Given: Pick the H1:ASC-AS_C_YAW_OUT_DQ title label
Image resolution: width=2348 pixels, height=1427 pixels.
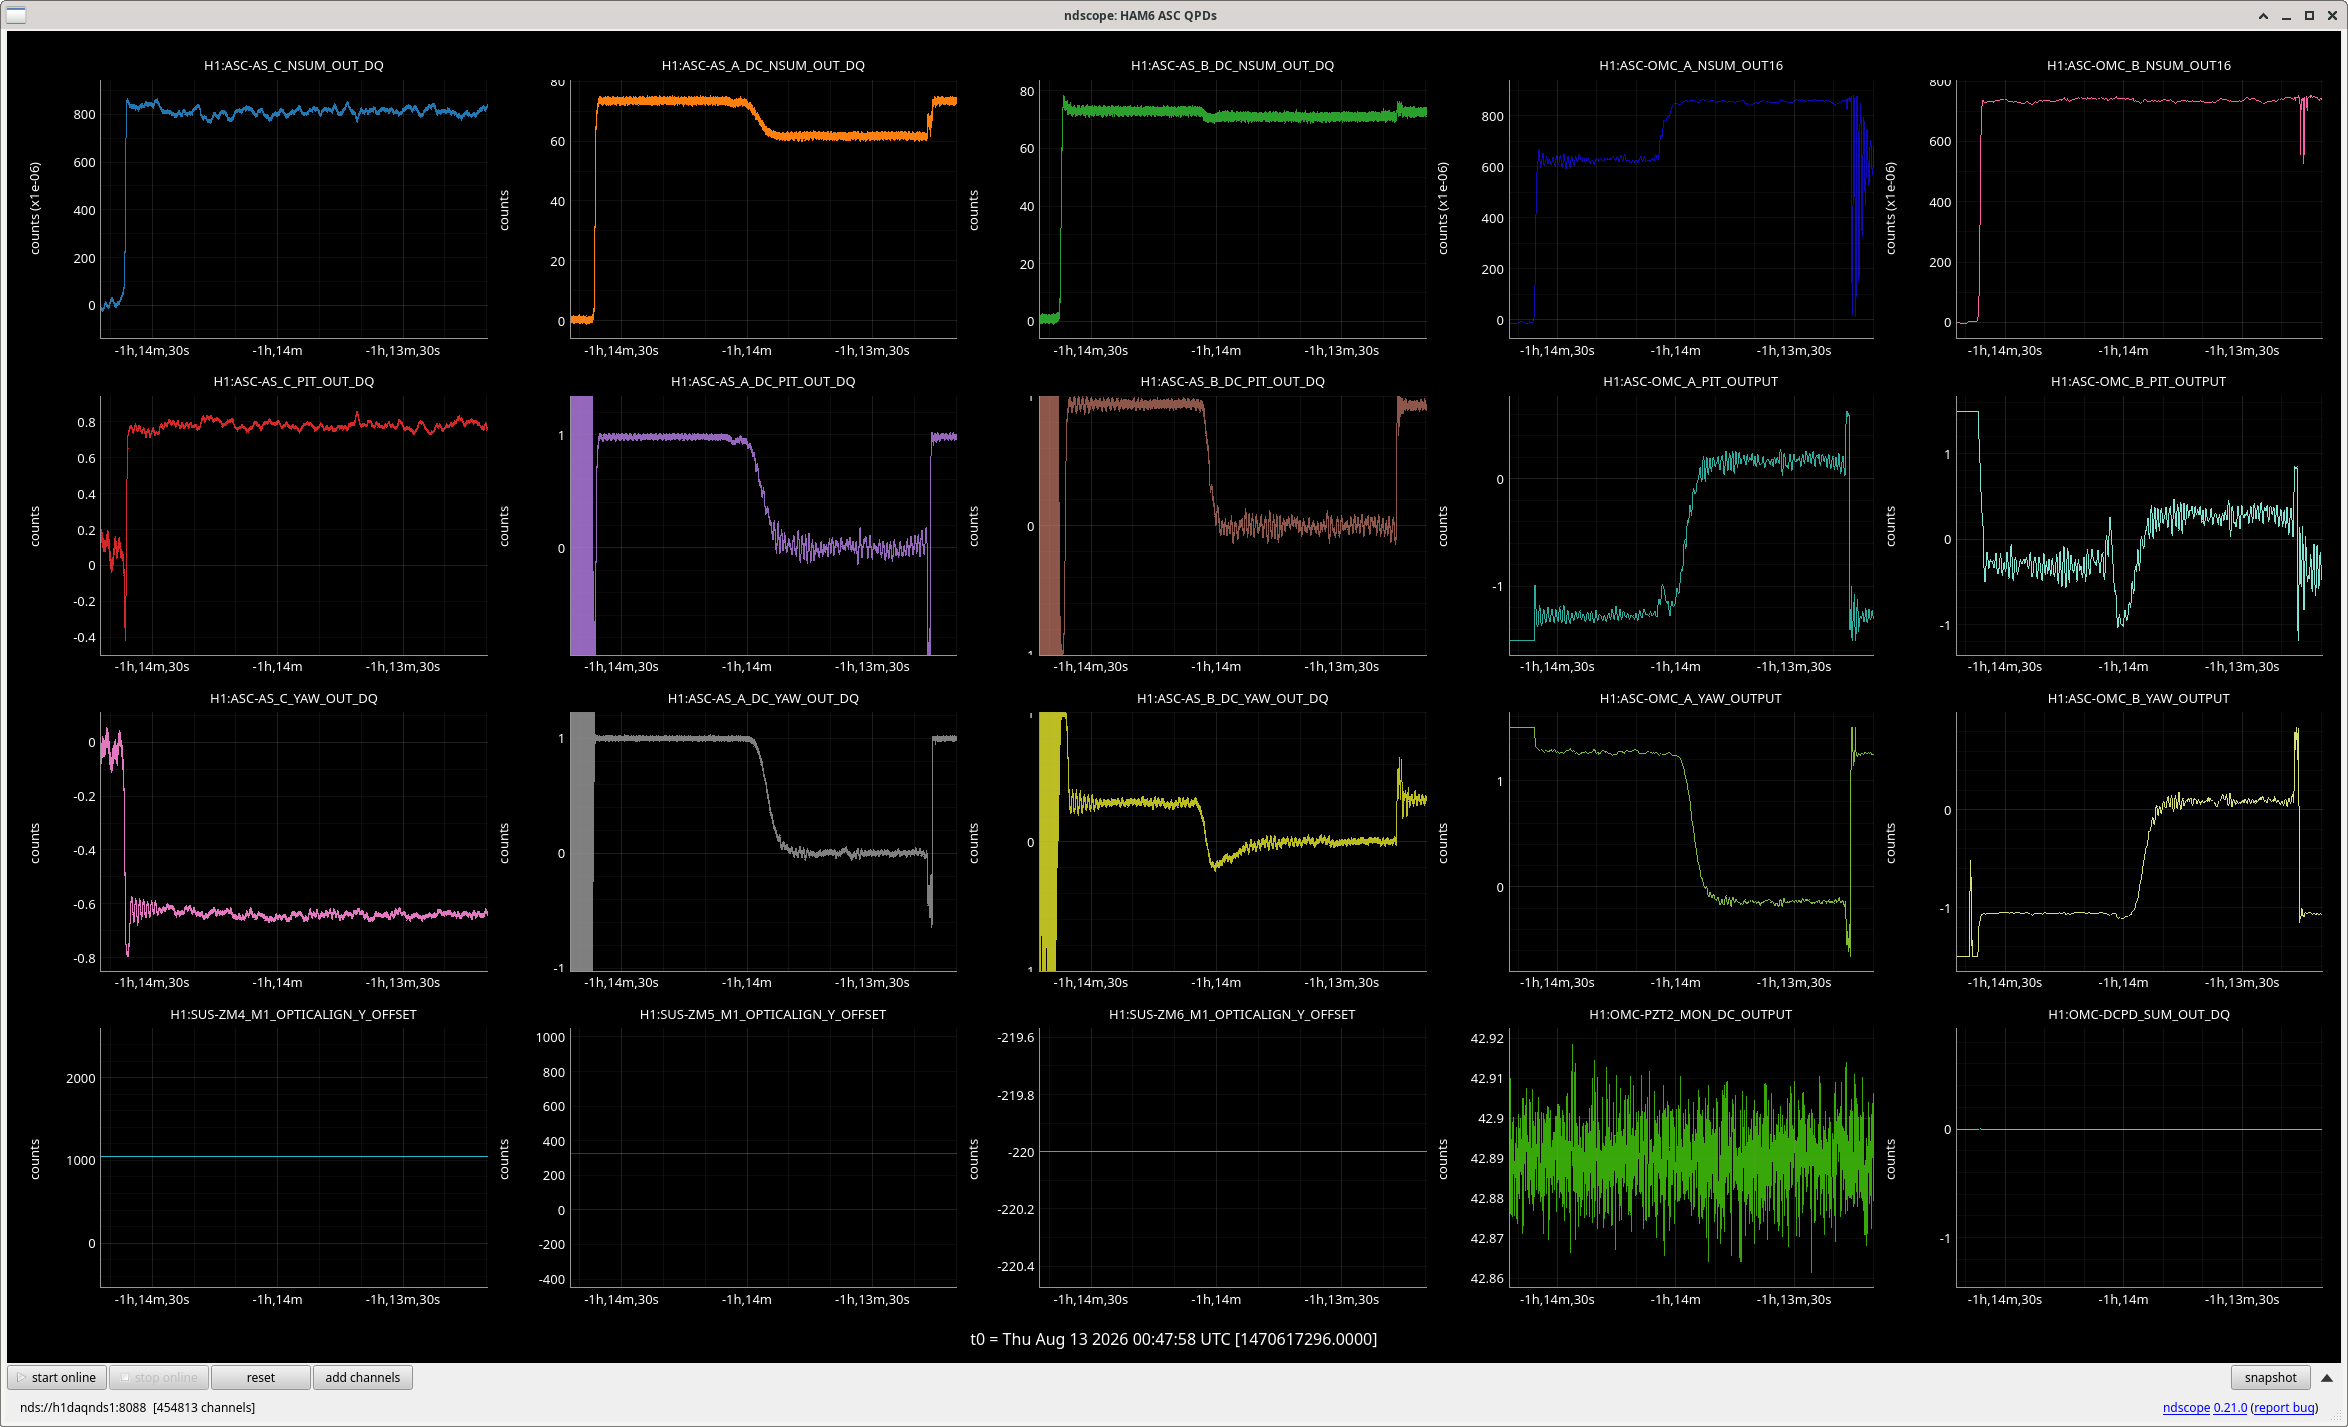Looking at the screenshot, I should (294, 698).
